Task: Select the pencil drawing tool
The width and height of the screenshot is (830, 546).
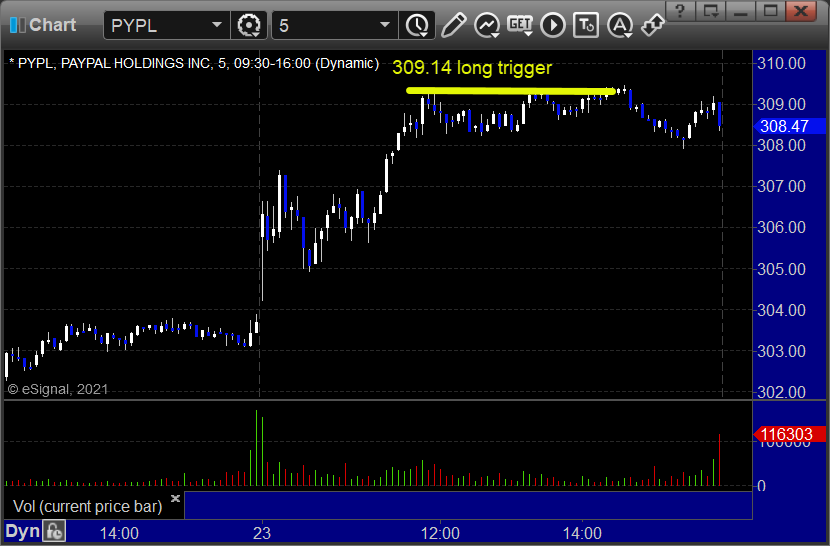Action: click(454, 25)
